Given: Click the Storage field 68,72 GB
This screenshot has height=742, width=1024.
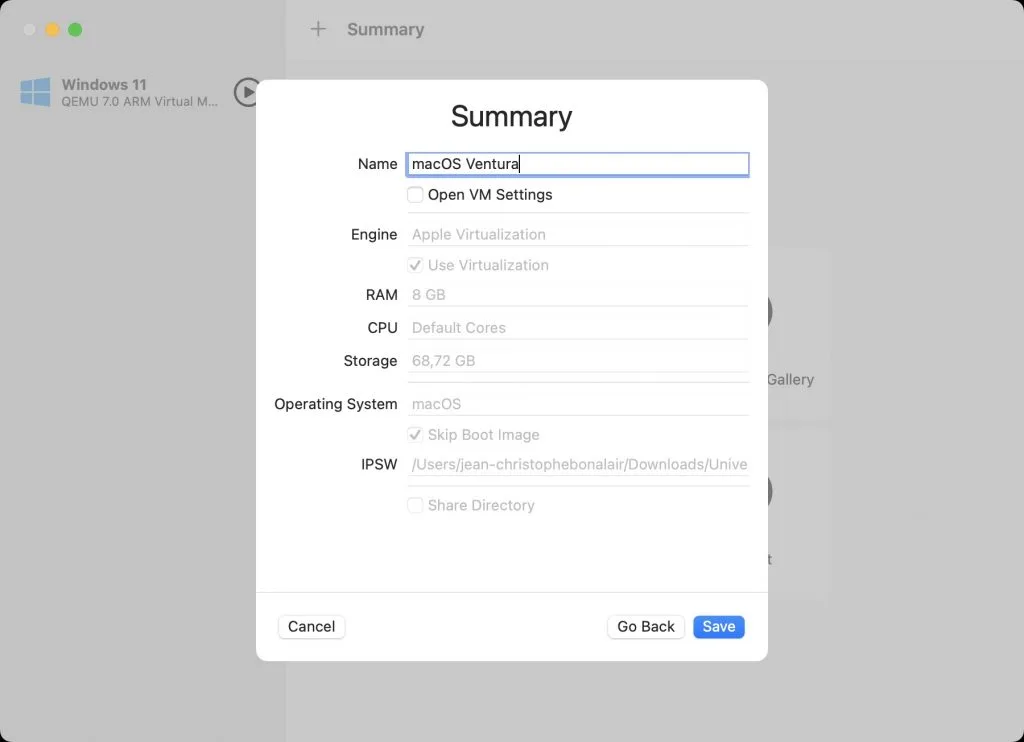Looking at the screenshot, I should (x=577, y=361).
